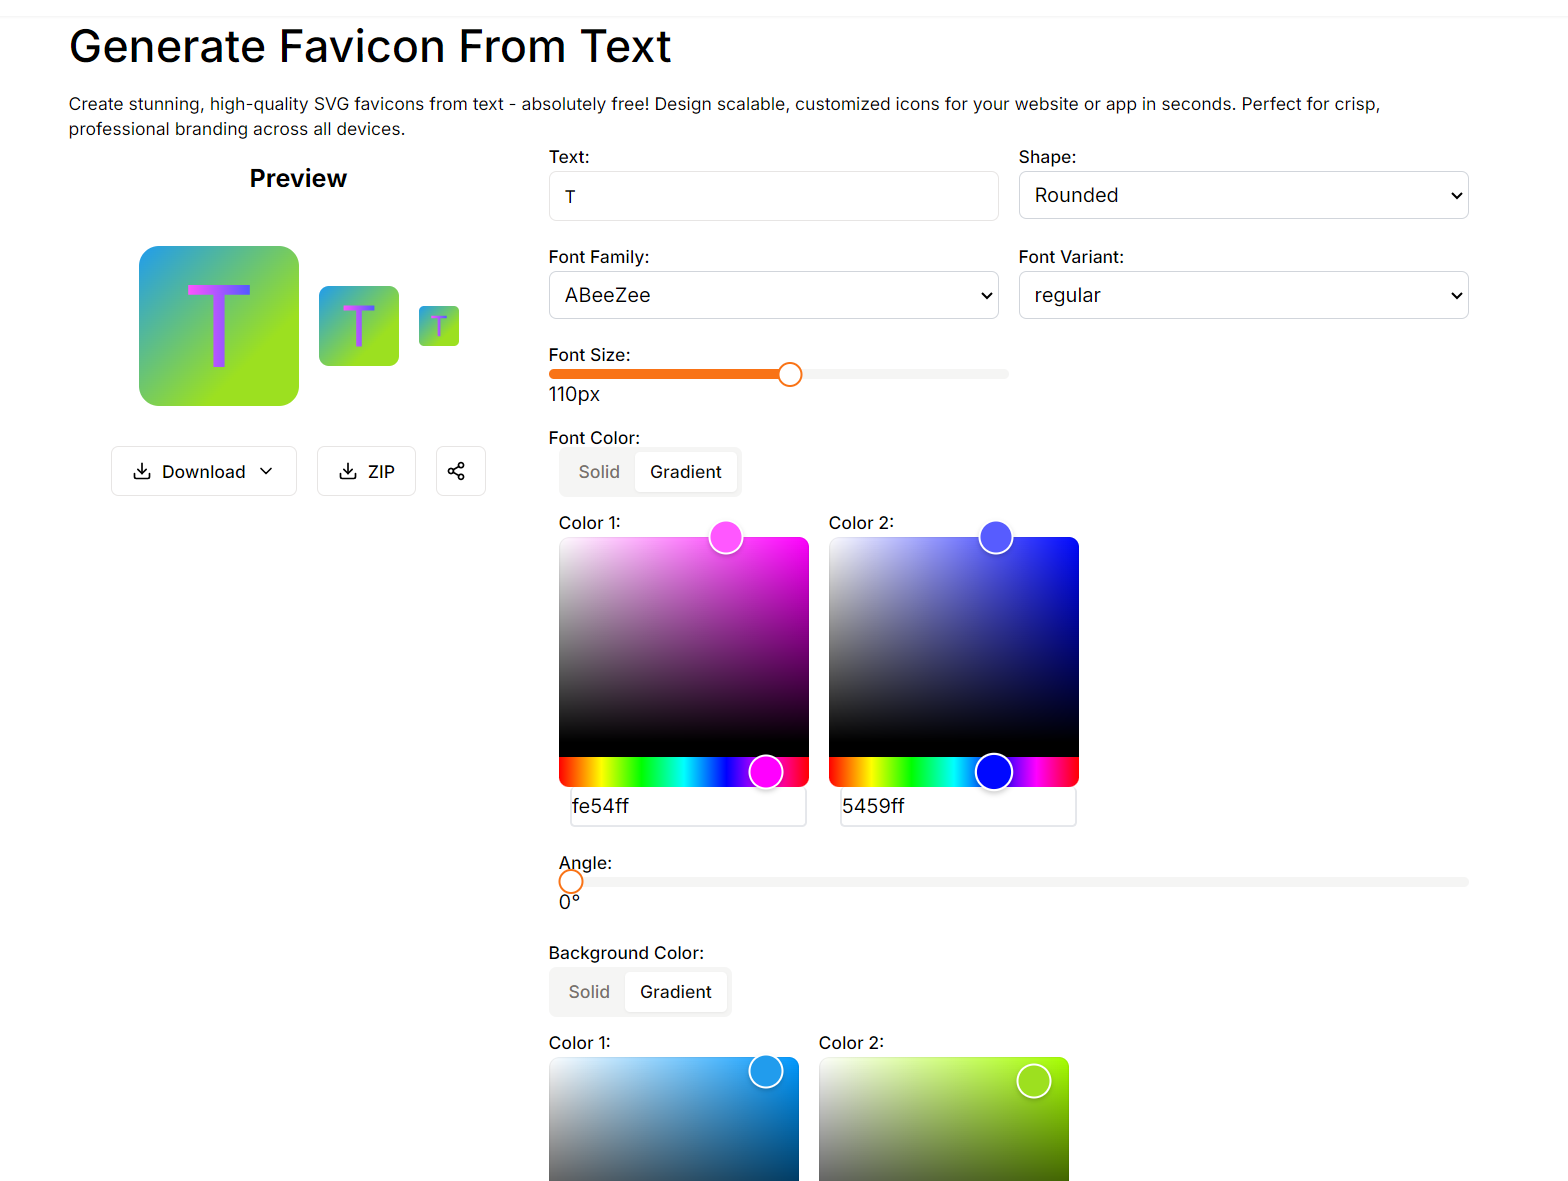Select Gradient under Font Color
This screenshot has width=1568, height=1181.
tap(686, 472)
